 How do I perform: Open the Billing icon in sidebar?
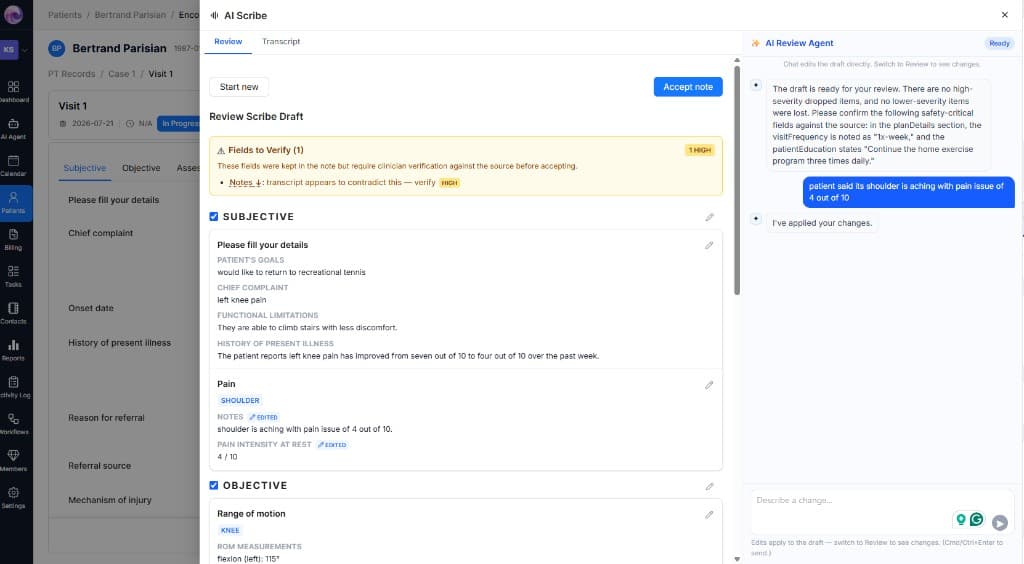click(13, 239)
